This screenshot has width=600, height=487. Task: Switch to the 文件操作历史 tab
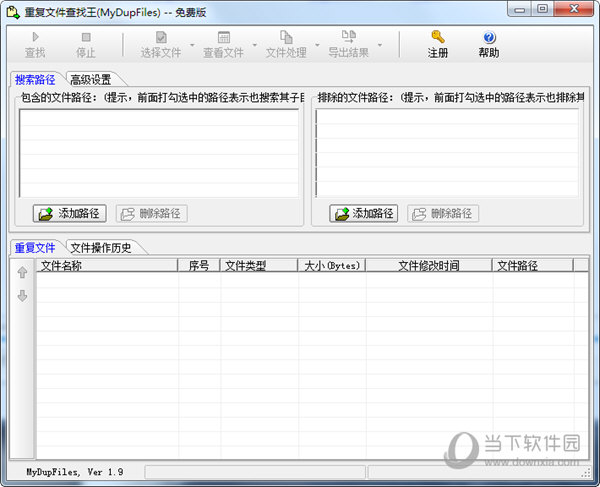click(101, 248)
